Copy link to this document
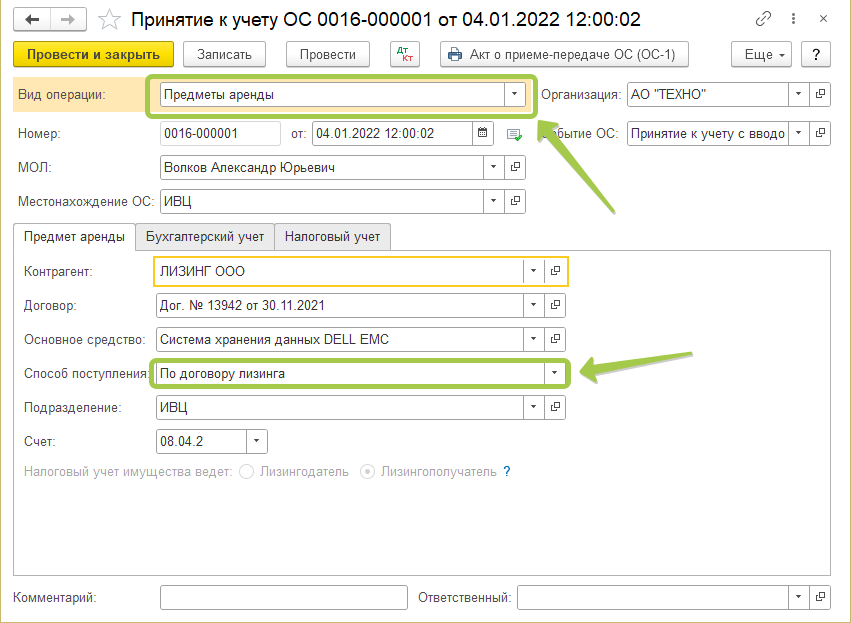 click(x=764, y=19)
